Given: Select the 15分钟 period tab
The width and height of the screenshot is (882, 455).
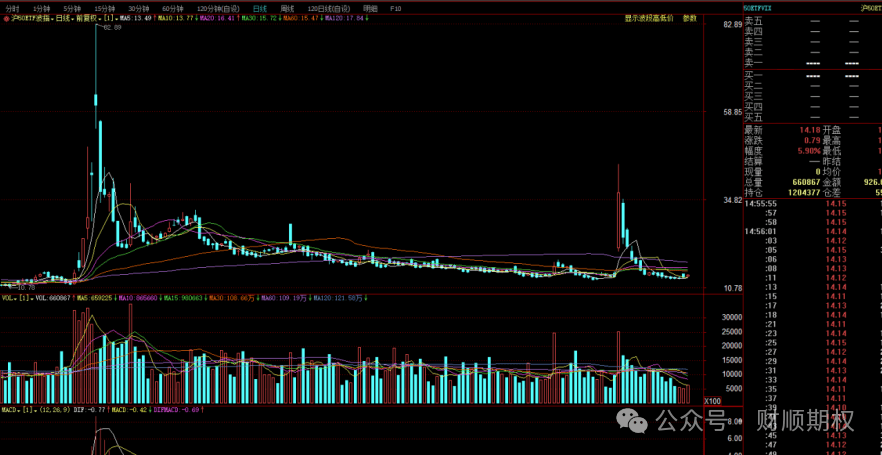Looking at the screenshot, I should pos(105,8).
